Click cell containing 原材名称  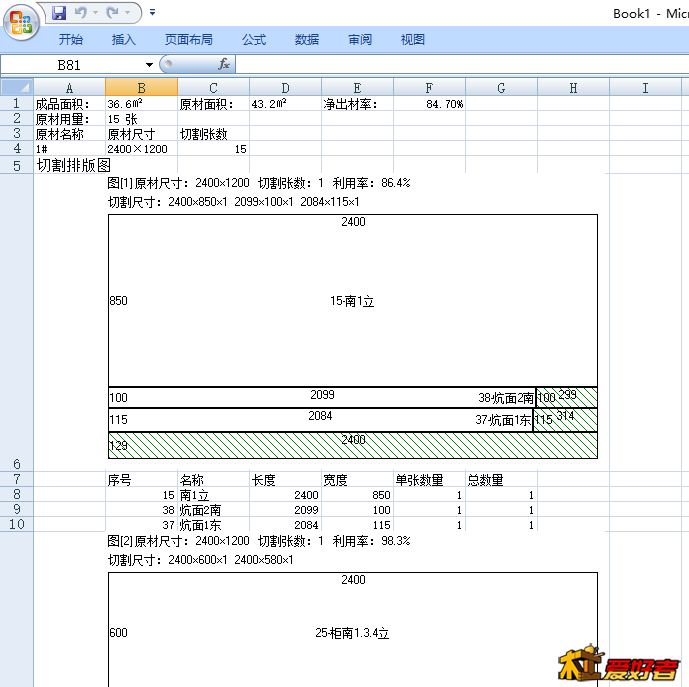(x=69, y=134)
